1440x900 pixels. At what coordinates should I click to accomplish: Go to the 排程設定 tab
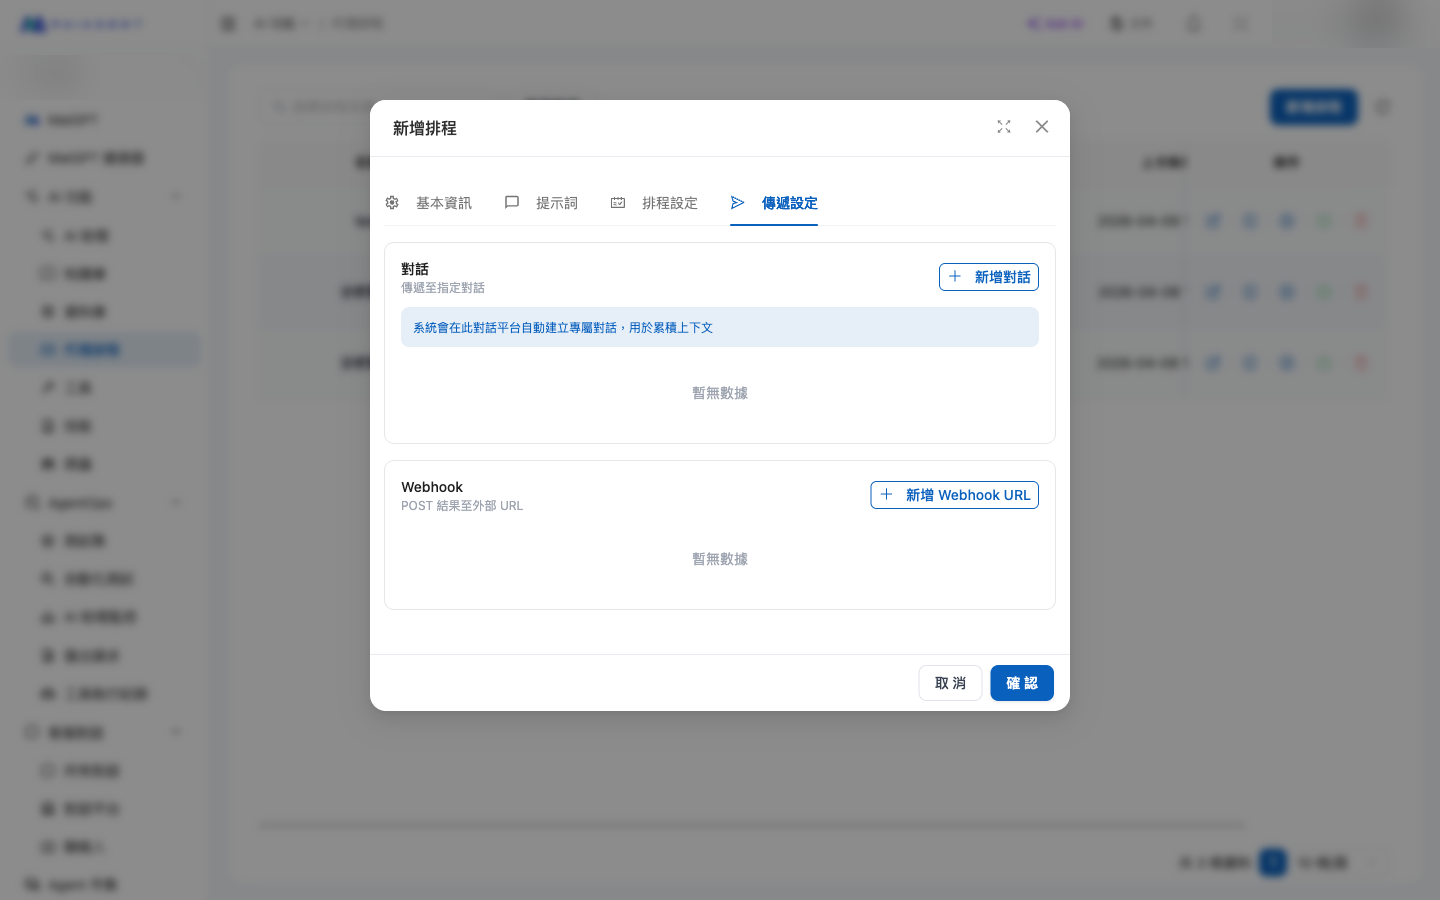coord(654,203)
